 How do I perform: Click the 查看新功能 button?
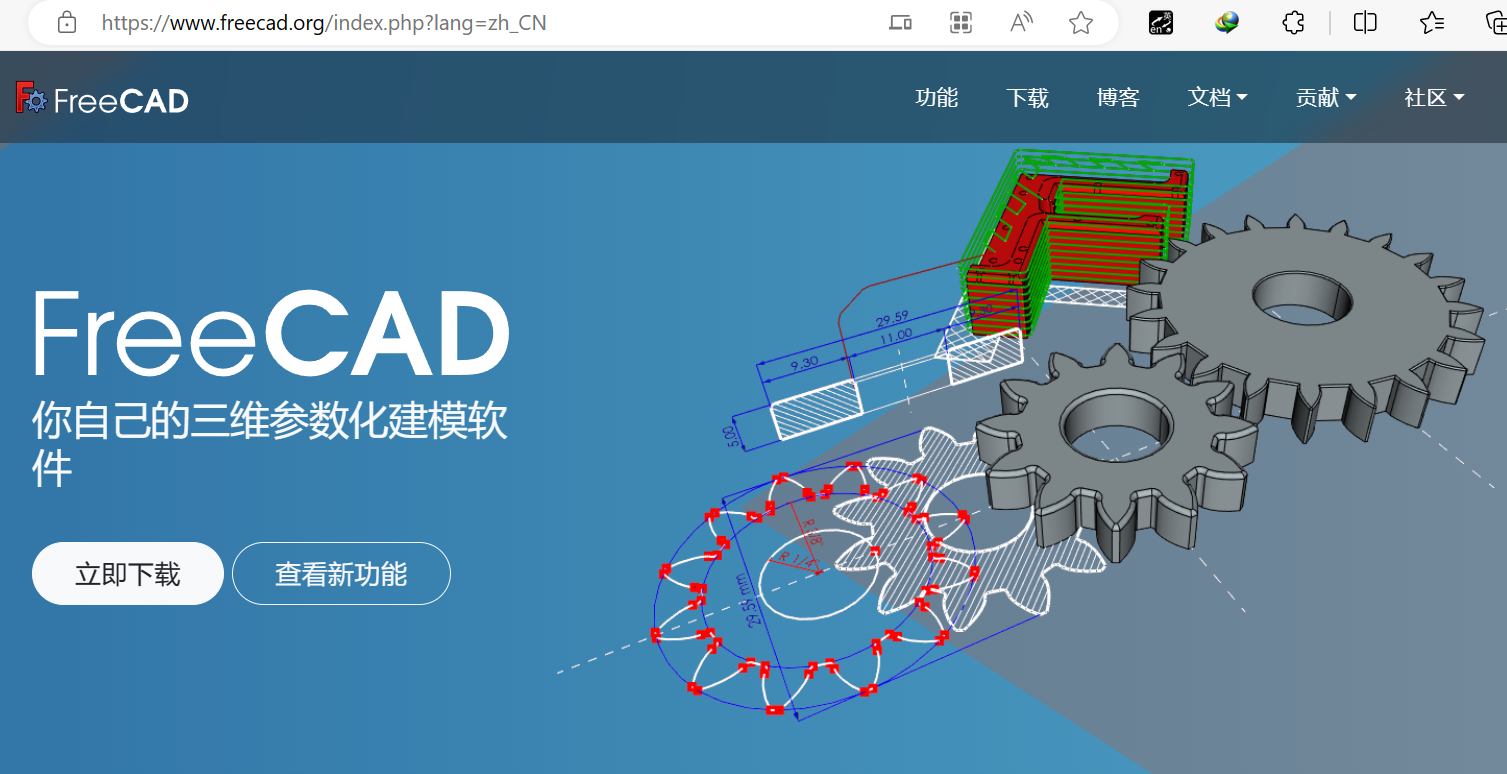(341, 573)
